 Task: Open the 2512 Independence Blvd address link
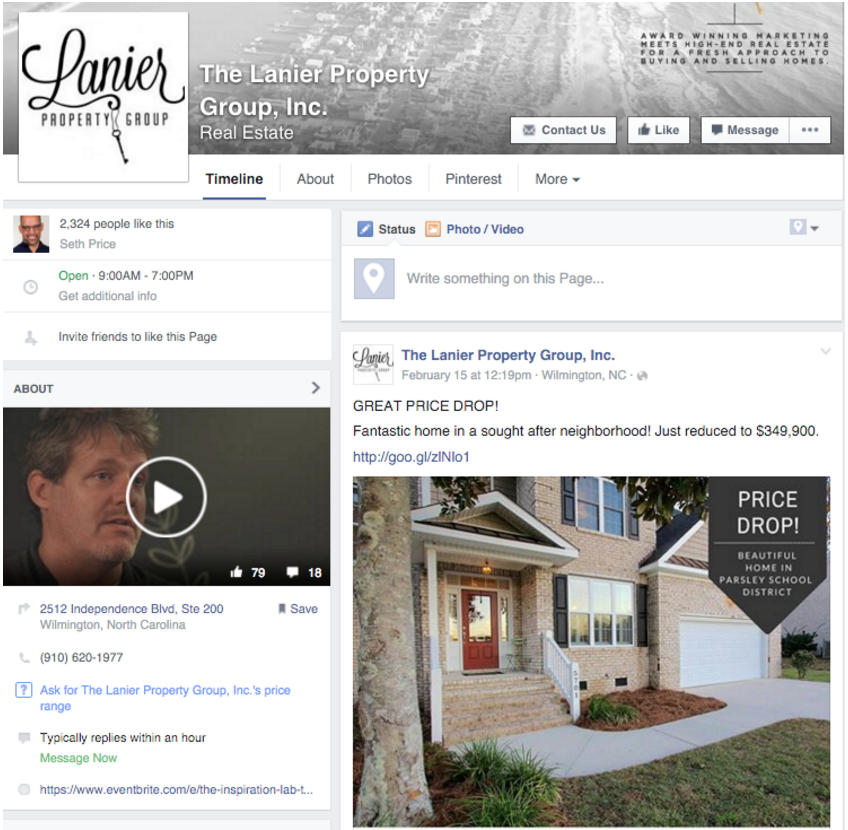(x=131, y=609)
